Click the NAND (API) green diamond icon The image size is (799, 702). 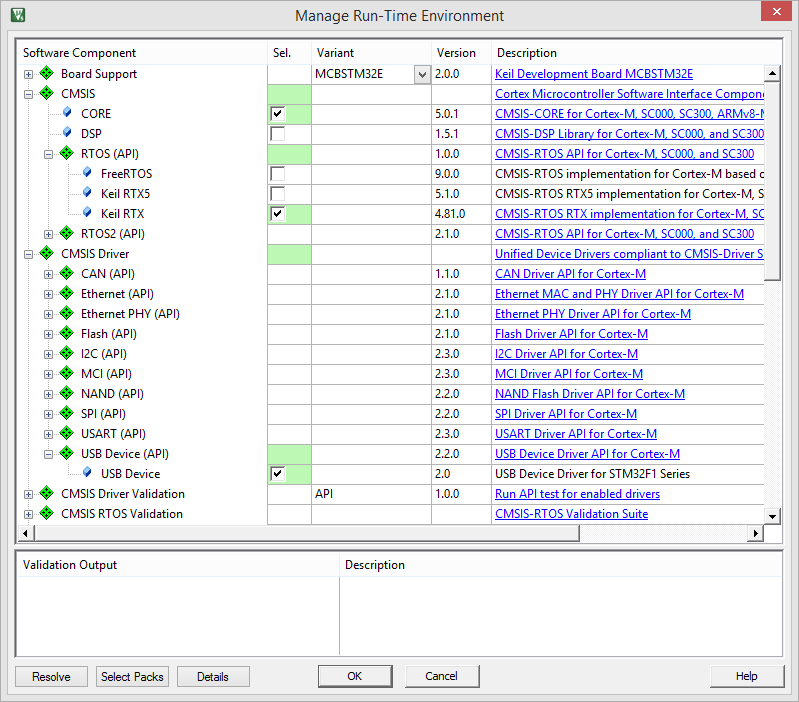tap(67, 393)
